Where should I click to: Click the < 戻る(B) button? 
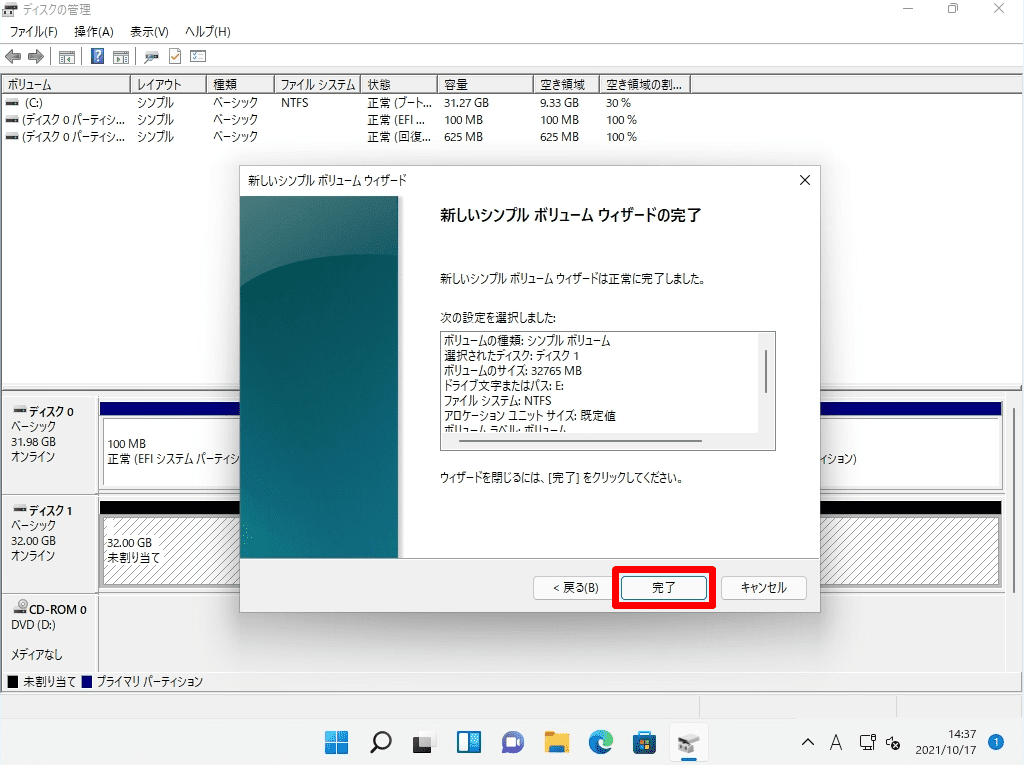tap(575, 587)
